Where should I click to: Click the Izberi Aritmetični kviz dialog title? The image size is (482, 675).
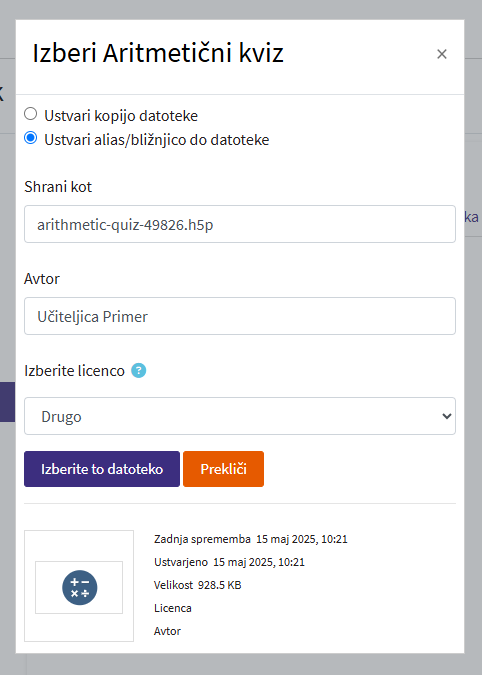point(158,53)
